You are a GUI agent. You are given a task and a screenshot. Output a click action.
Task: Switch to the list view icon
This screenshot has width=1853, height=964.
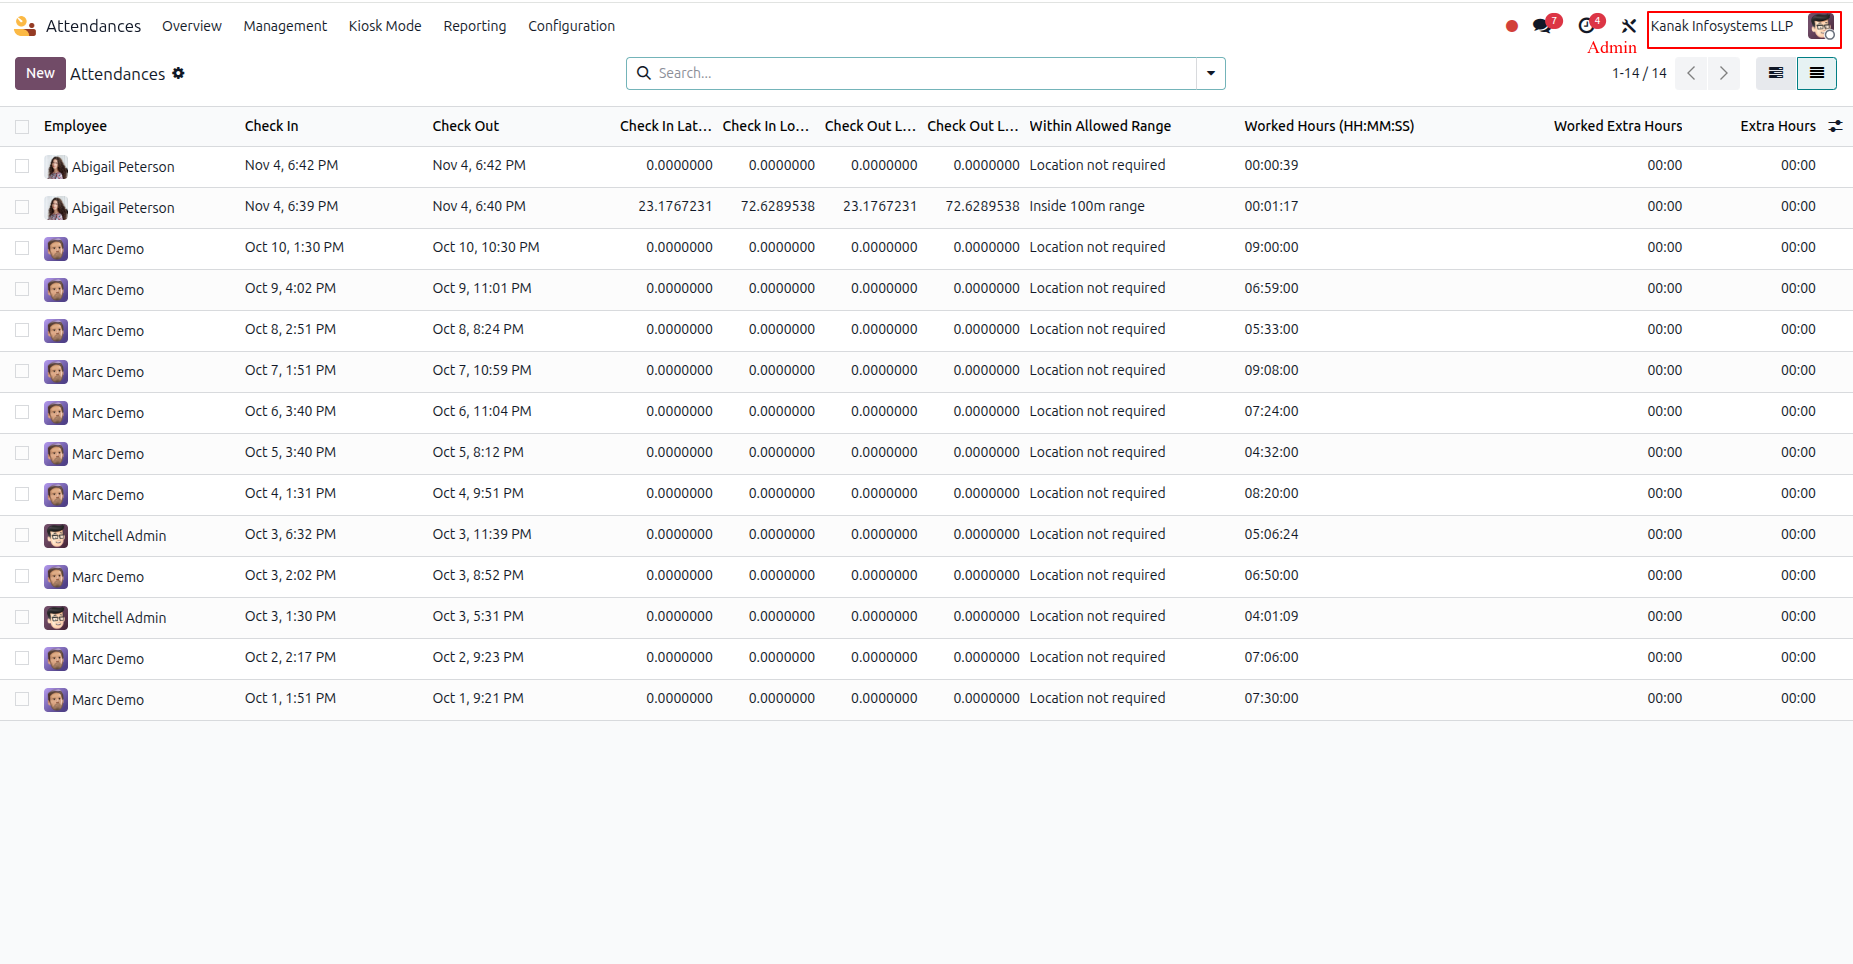click(x=1817, y=73)
